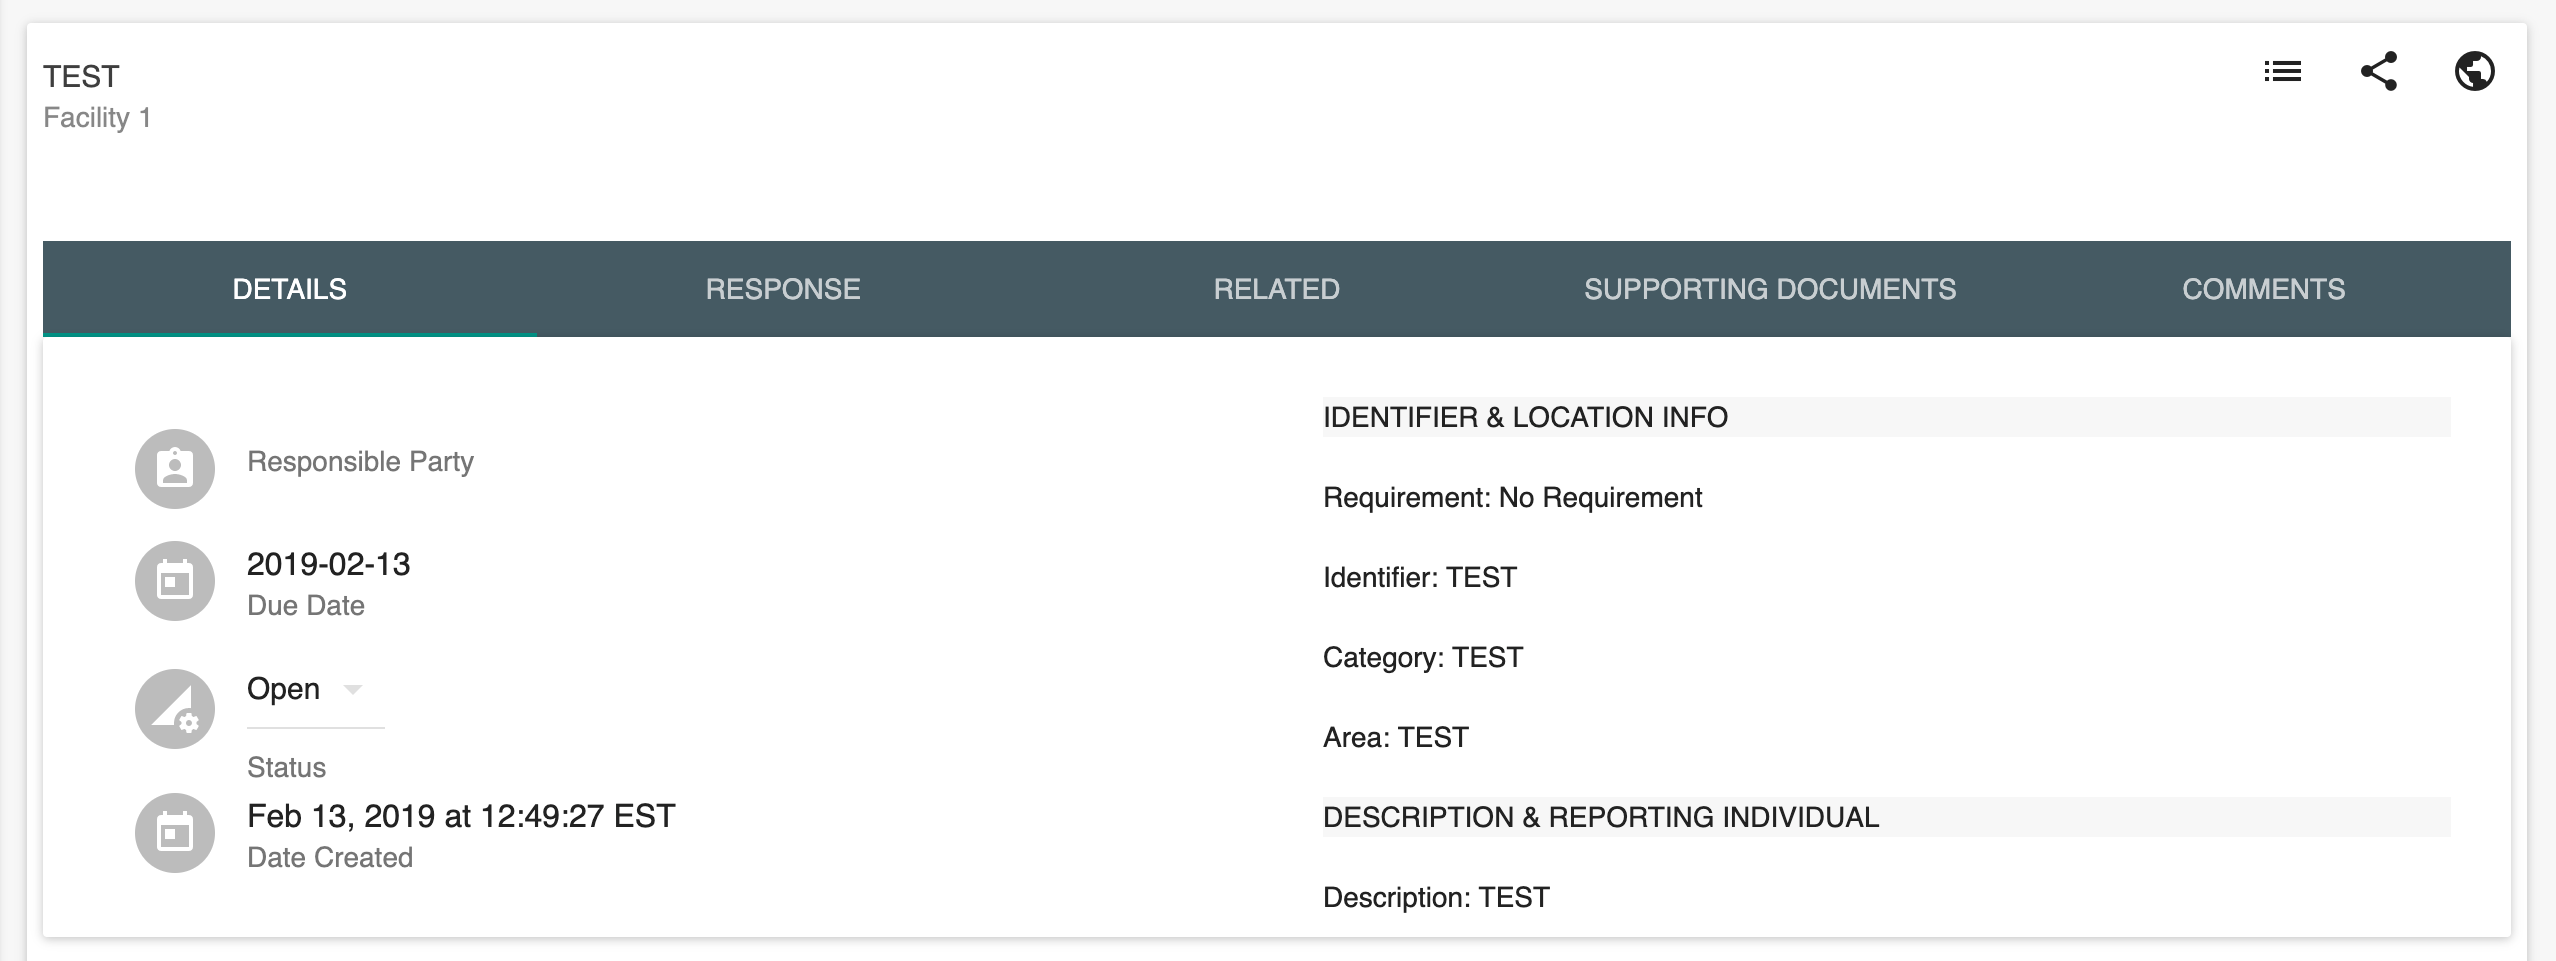Screen dimensions: 2556x961
Task: Switch to the Response tab
Action: [783, 289]
